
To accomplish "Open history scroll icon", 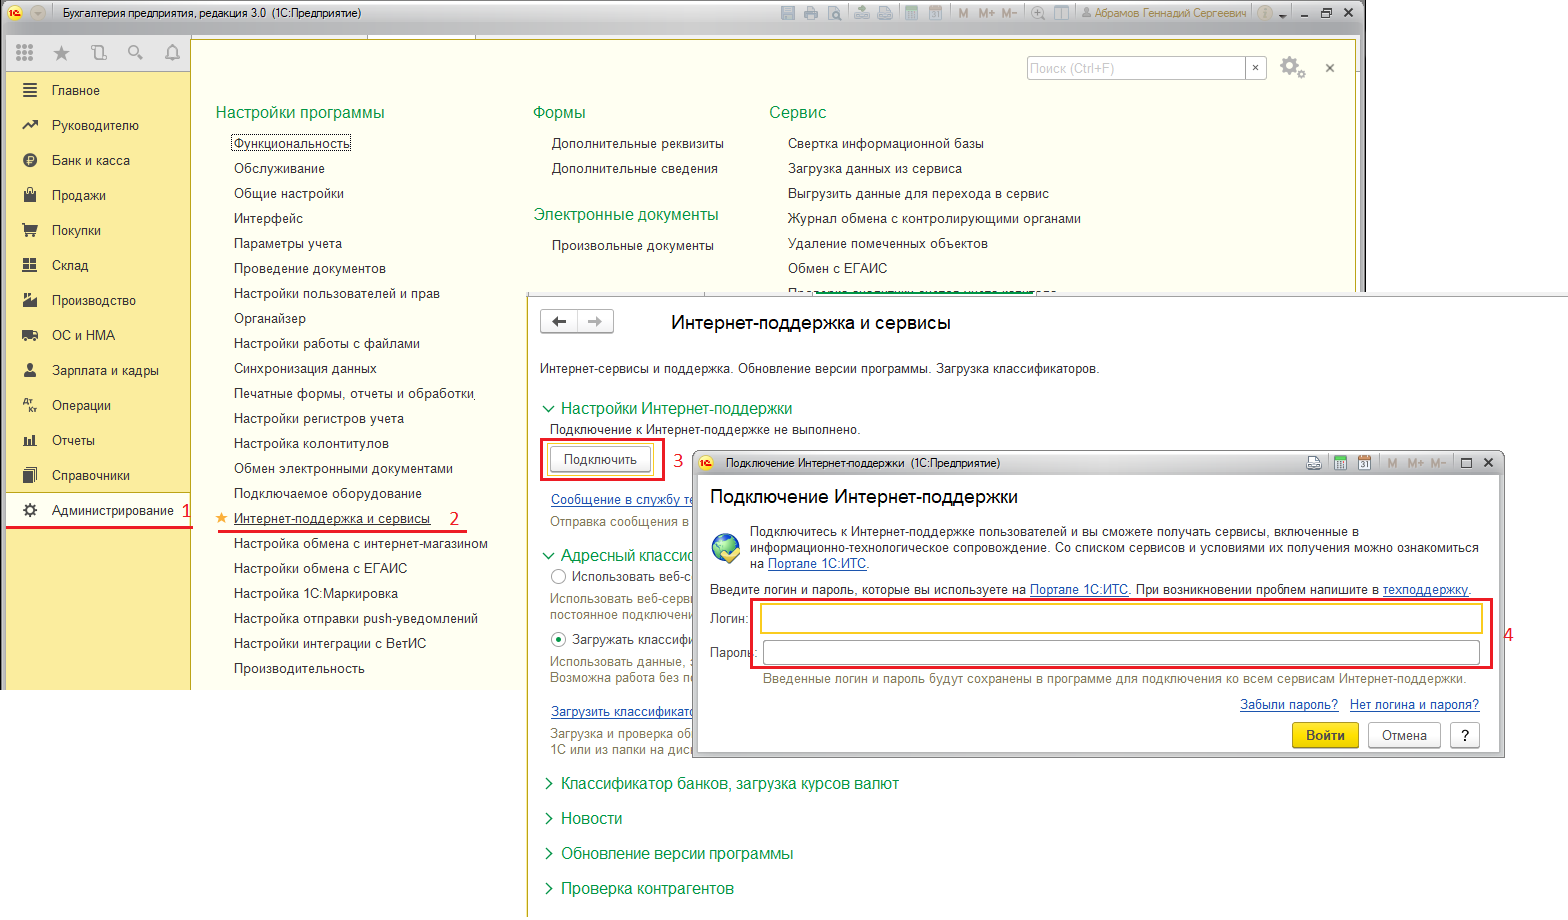I will 98,53.
